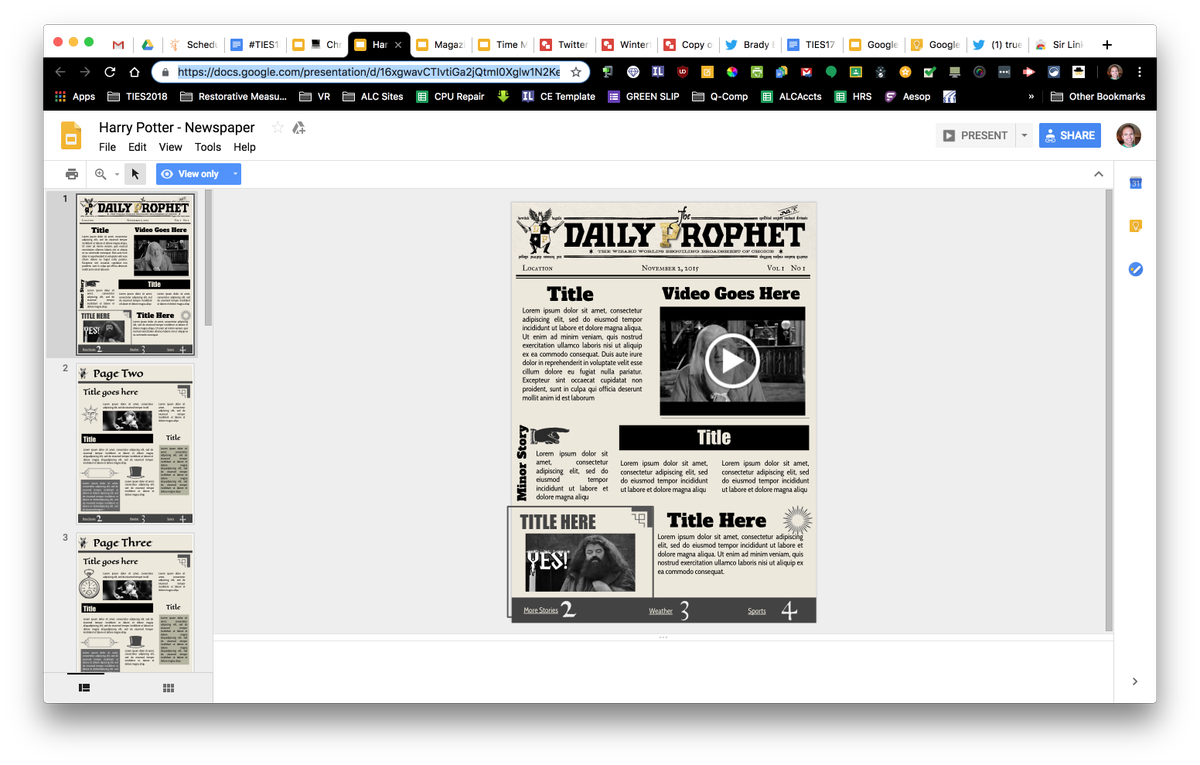Viewport: 1200px width, 765px height.
Task: Click the Google Slides home logo
Action: coord(71,136)
